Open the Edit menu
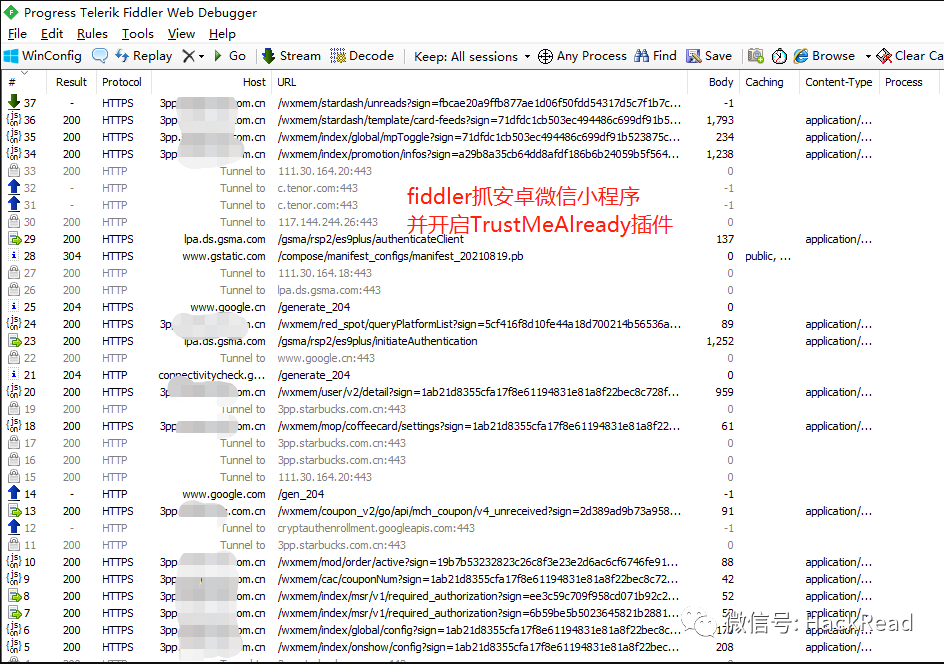The height and width of the screenshot is (664, 944). [52, 34]
